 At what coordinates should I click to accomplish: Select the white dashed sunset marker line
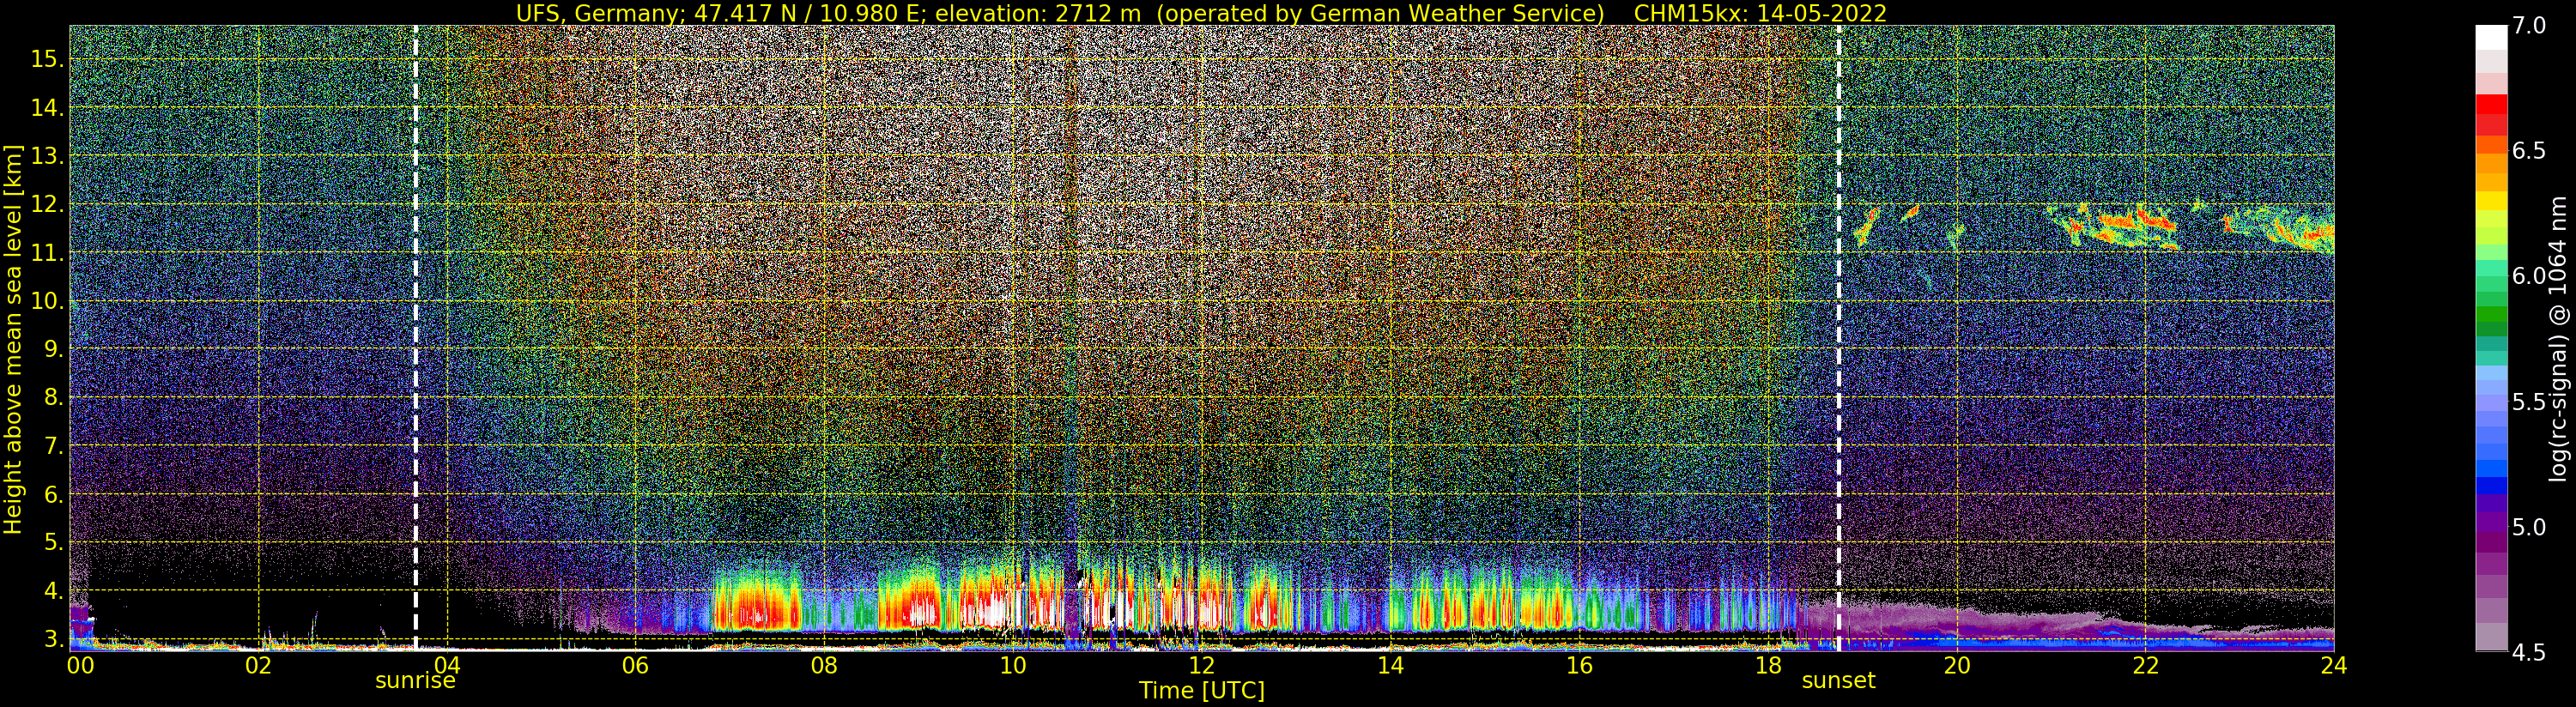(1838, 338)
